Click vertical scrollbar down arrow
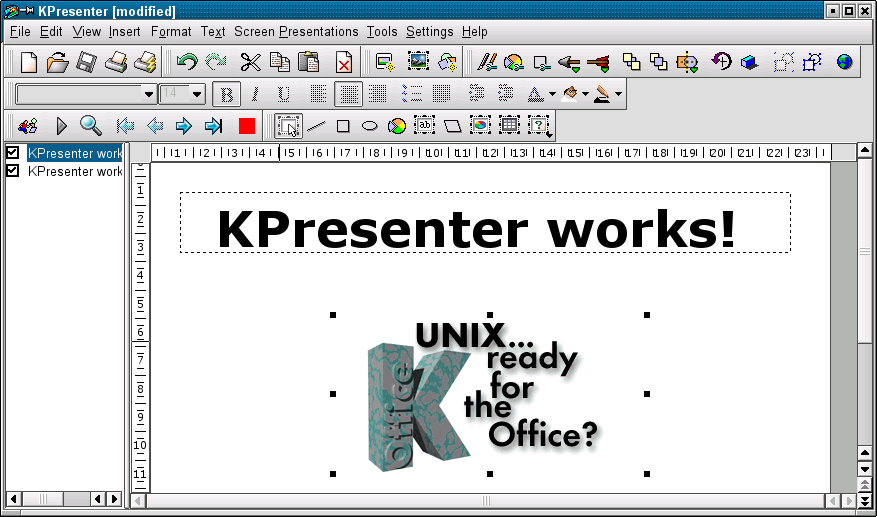Screen dimensions: 877x517 [865, 469]
